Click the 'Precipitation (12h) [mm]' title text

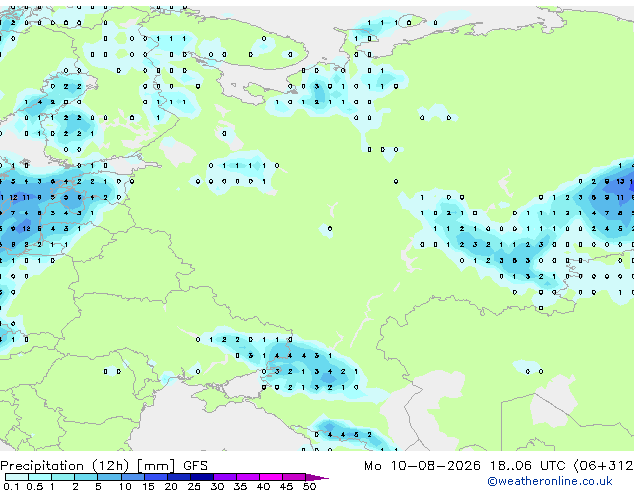pyautogui.click(x=88, y=466)
